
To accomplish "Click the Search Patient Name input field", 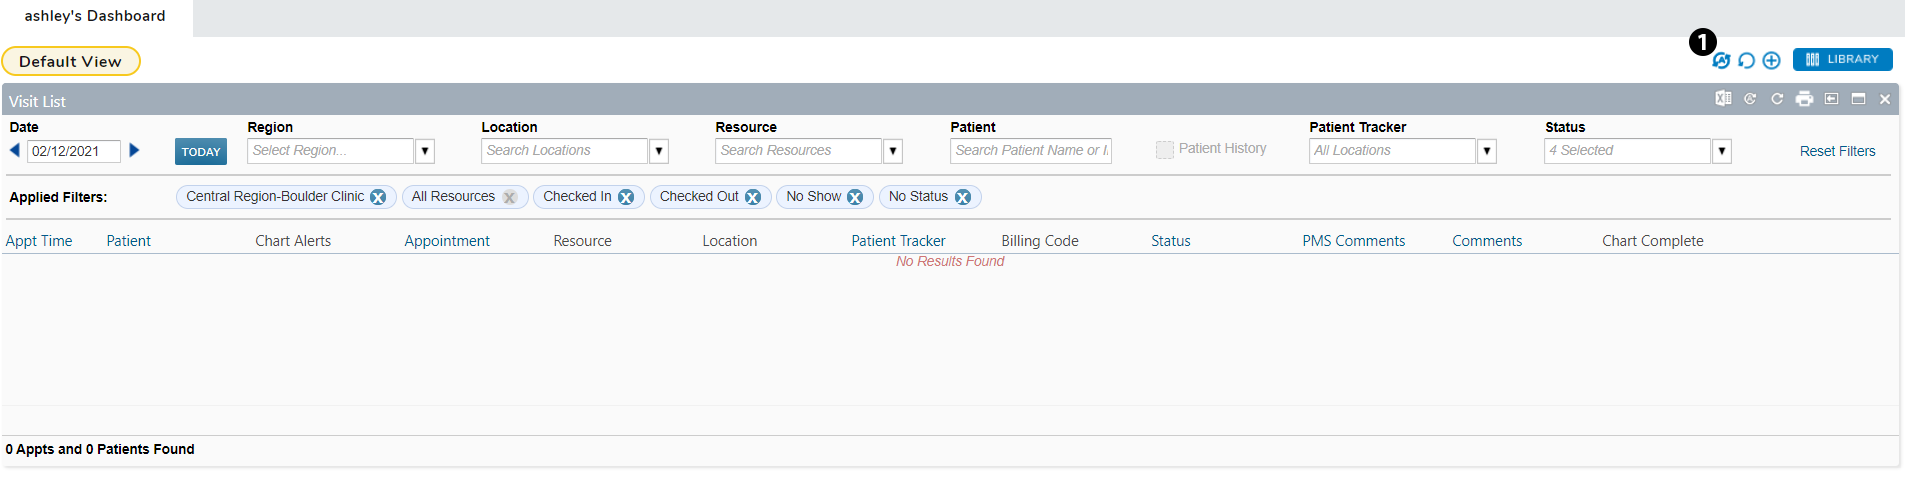I will (1030, 151).
